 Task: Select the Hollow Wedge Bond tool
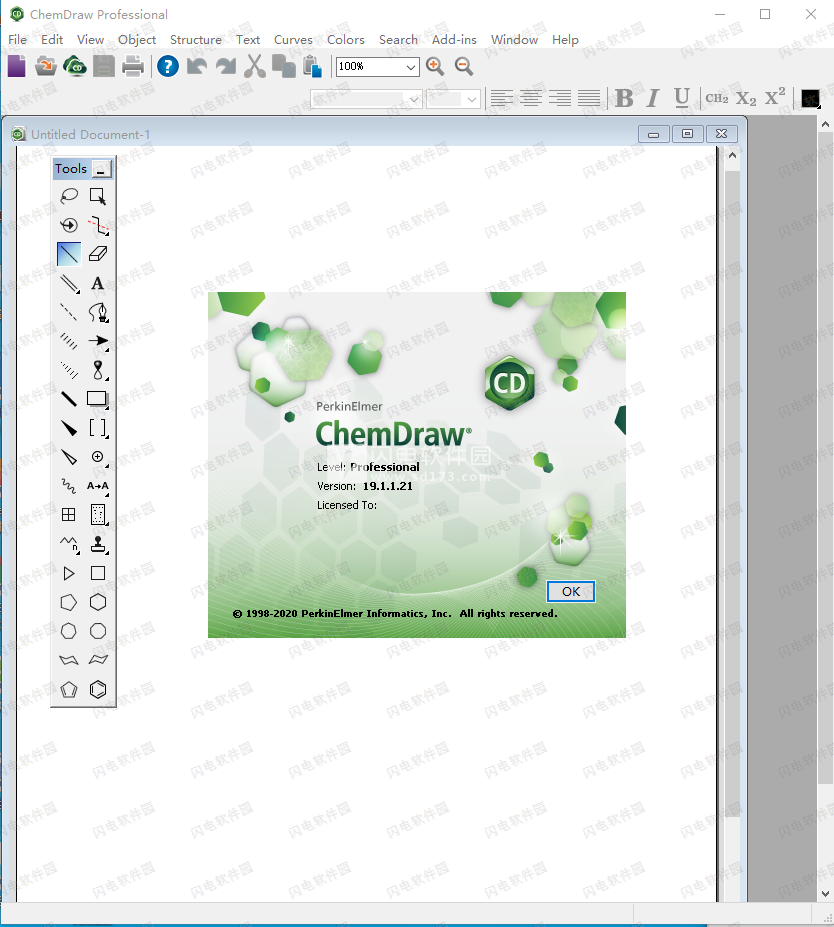tap(69, 457)
